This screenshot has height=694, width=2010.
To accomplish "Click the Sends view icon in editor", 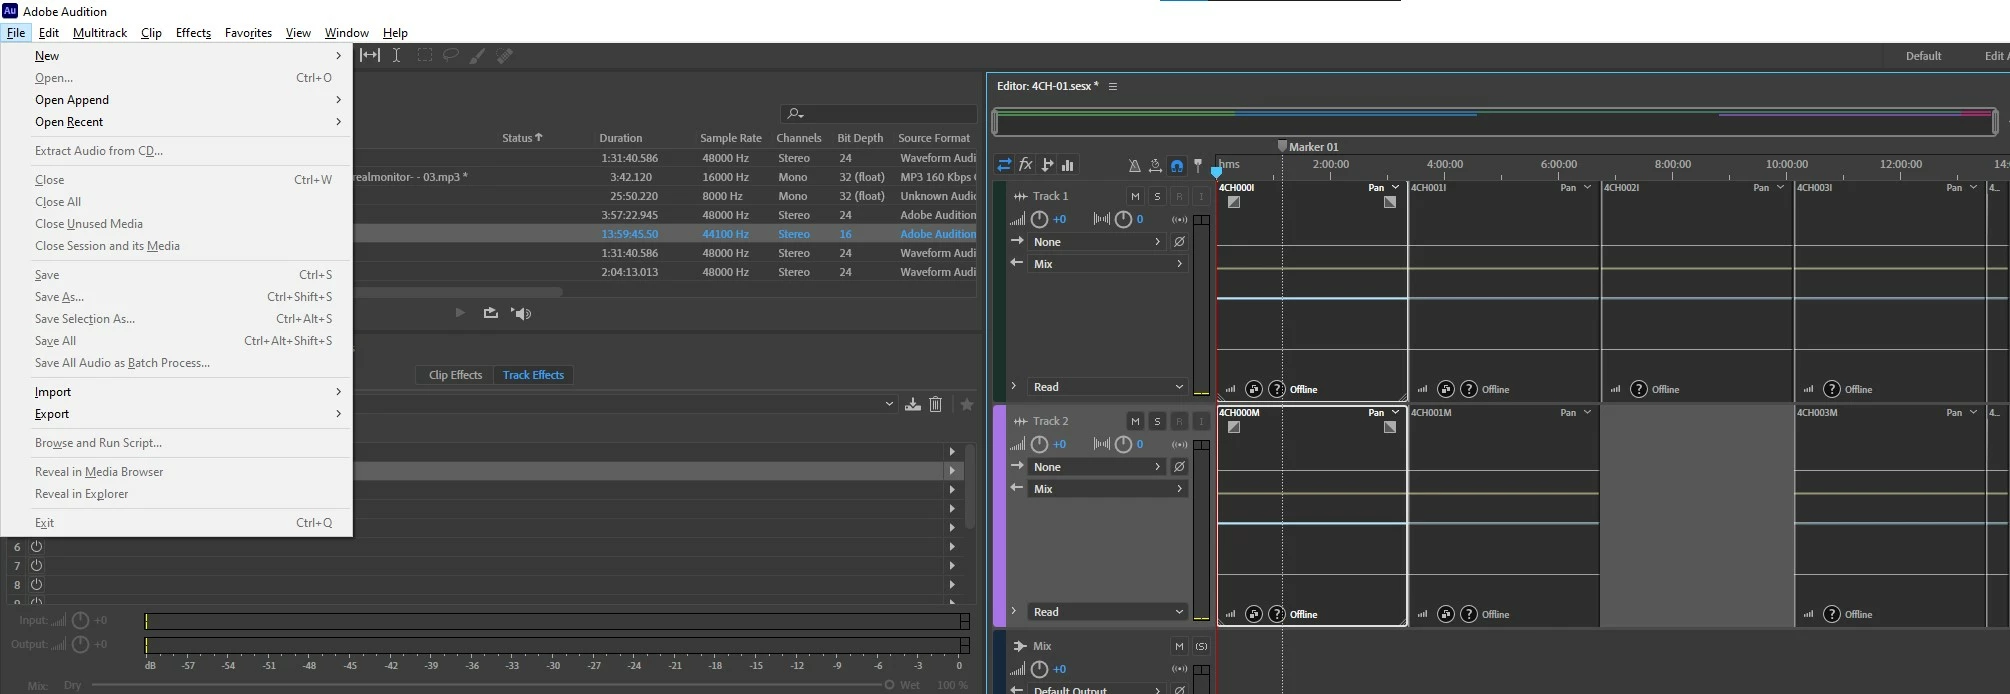I will coord(1047,165).
